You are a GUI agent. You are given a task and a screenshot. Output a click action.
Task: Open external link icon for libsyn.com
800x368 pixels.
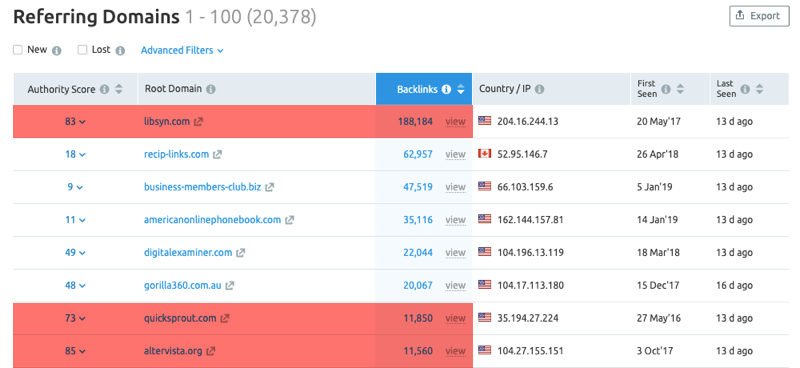point(198,122)
